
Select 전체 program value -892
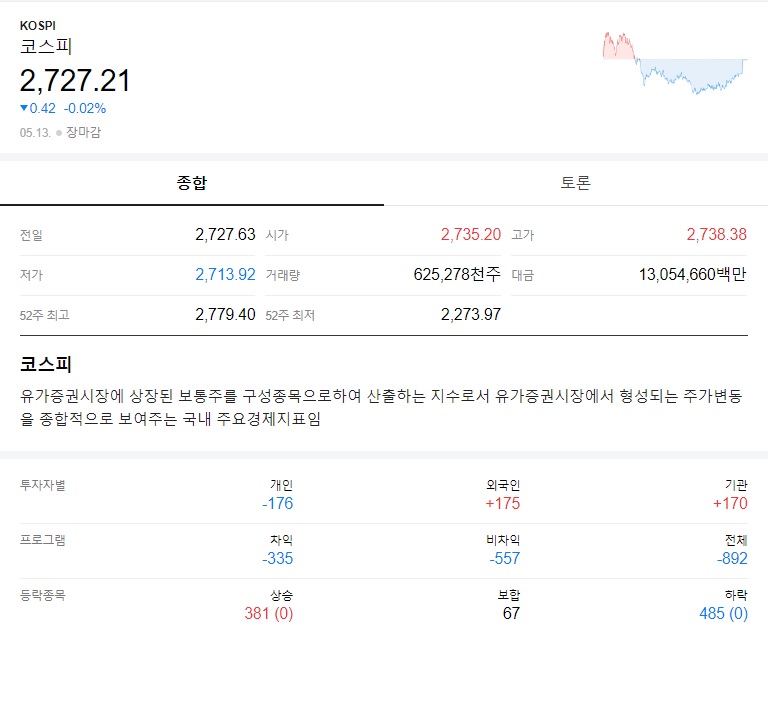pyautogui.click(x=732, y=558)
